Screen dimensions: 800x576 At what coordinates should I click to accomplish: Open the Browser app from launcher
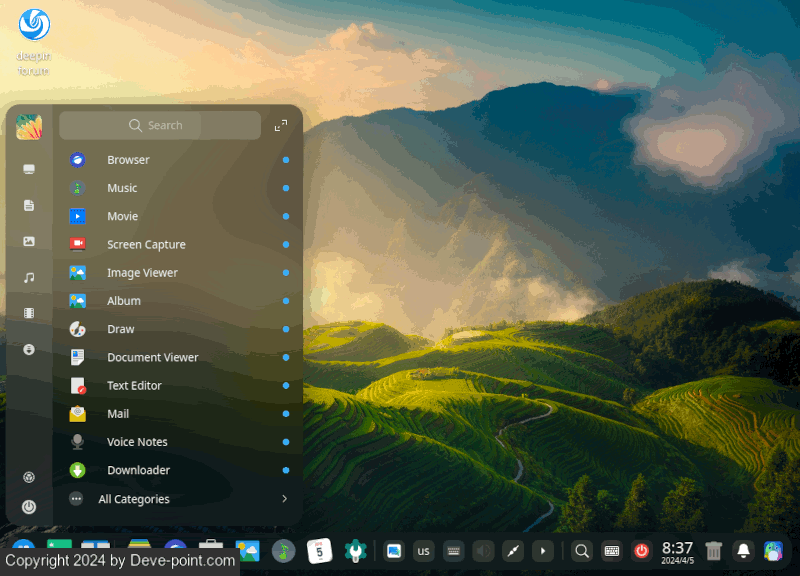[128, 160]
